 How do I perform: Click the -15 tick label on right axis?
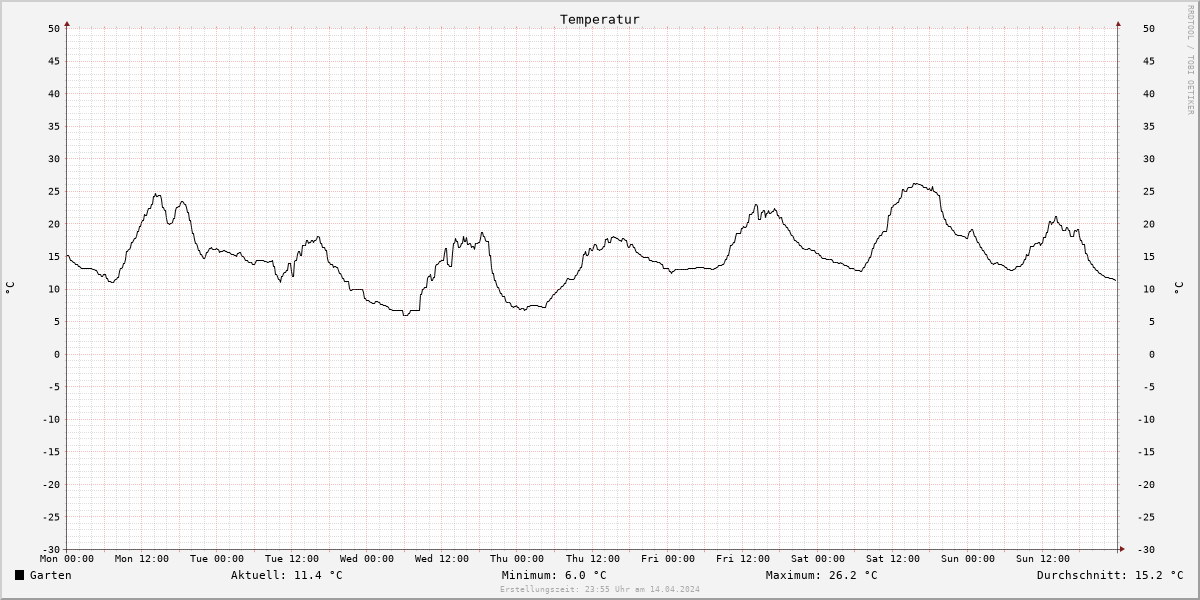[1147, 452]
